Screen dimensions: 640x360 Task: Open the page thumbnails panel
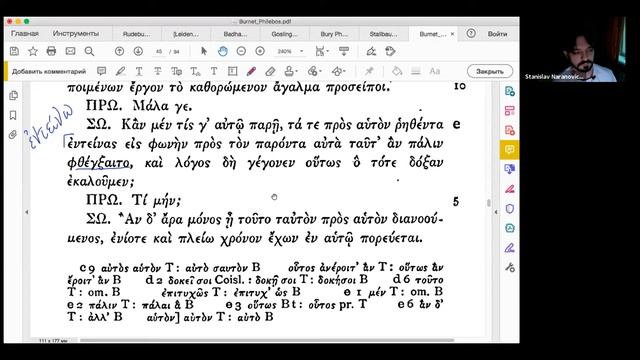13,96
